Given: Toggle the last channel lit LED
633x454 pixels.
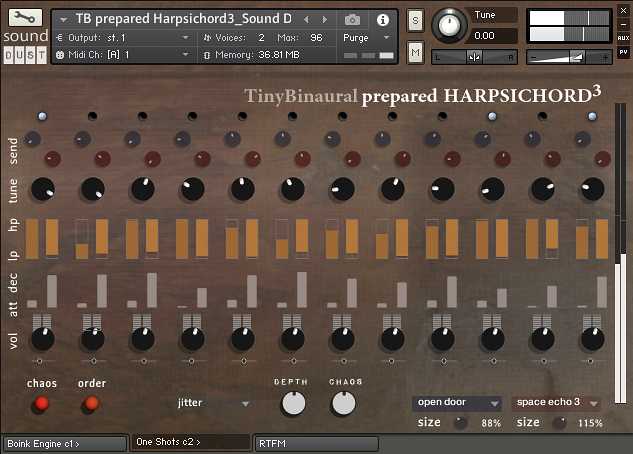Looking at the screenshot, I should pyautogui.click(x=592, y=116).
